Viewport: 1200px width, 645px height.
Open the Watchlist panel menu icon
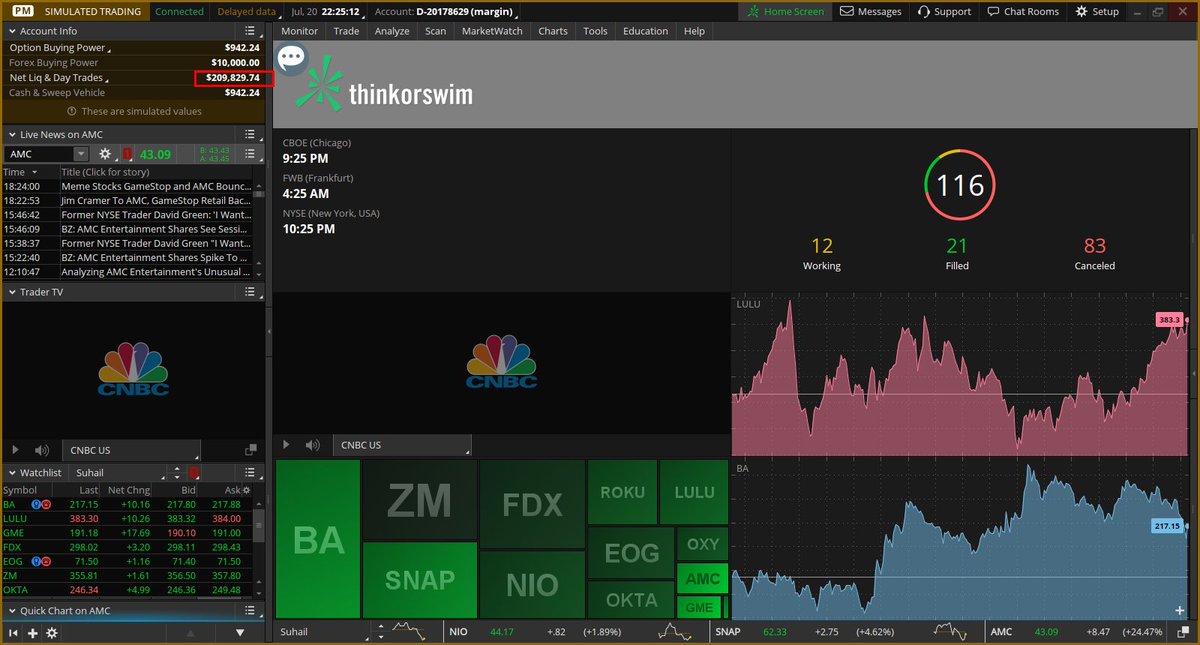pyautogui.click(x=251, y=472)
